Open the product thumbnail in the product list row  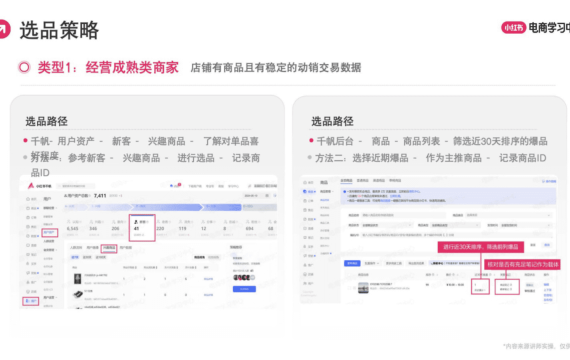tap(363, 288)
